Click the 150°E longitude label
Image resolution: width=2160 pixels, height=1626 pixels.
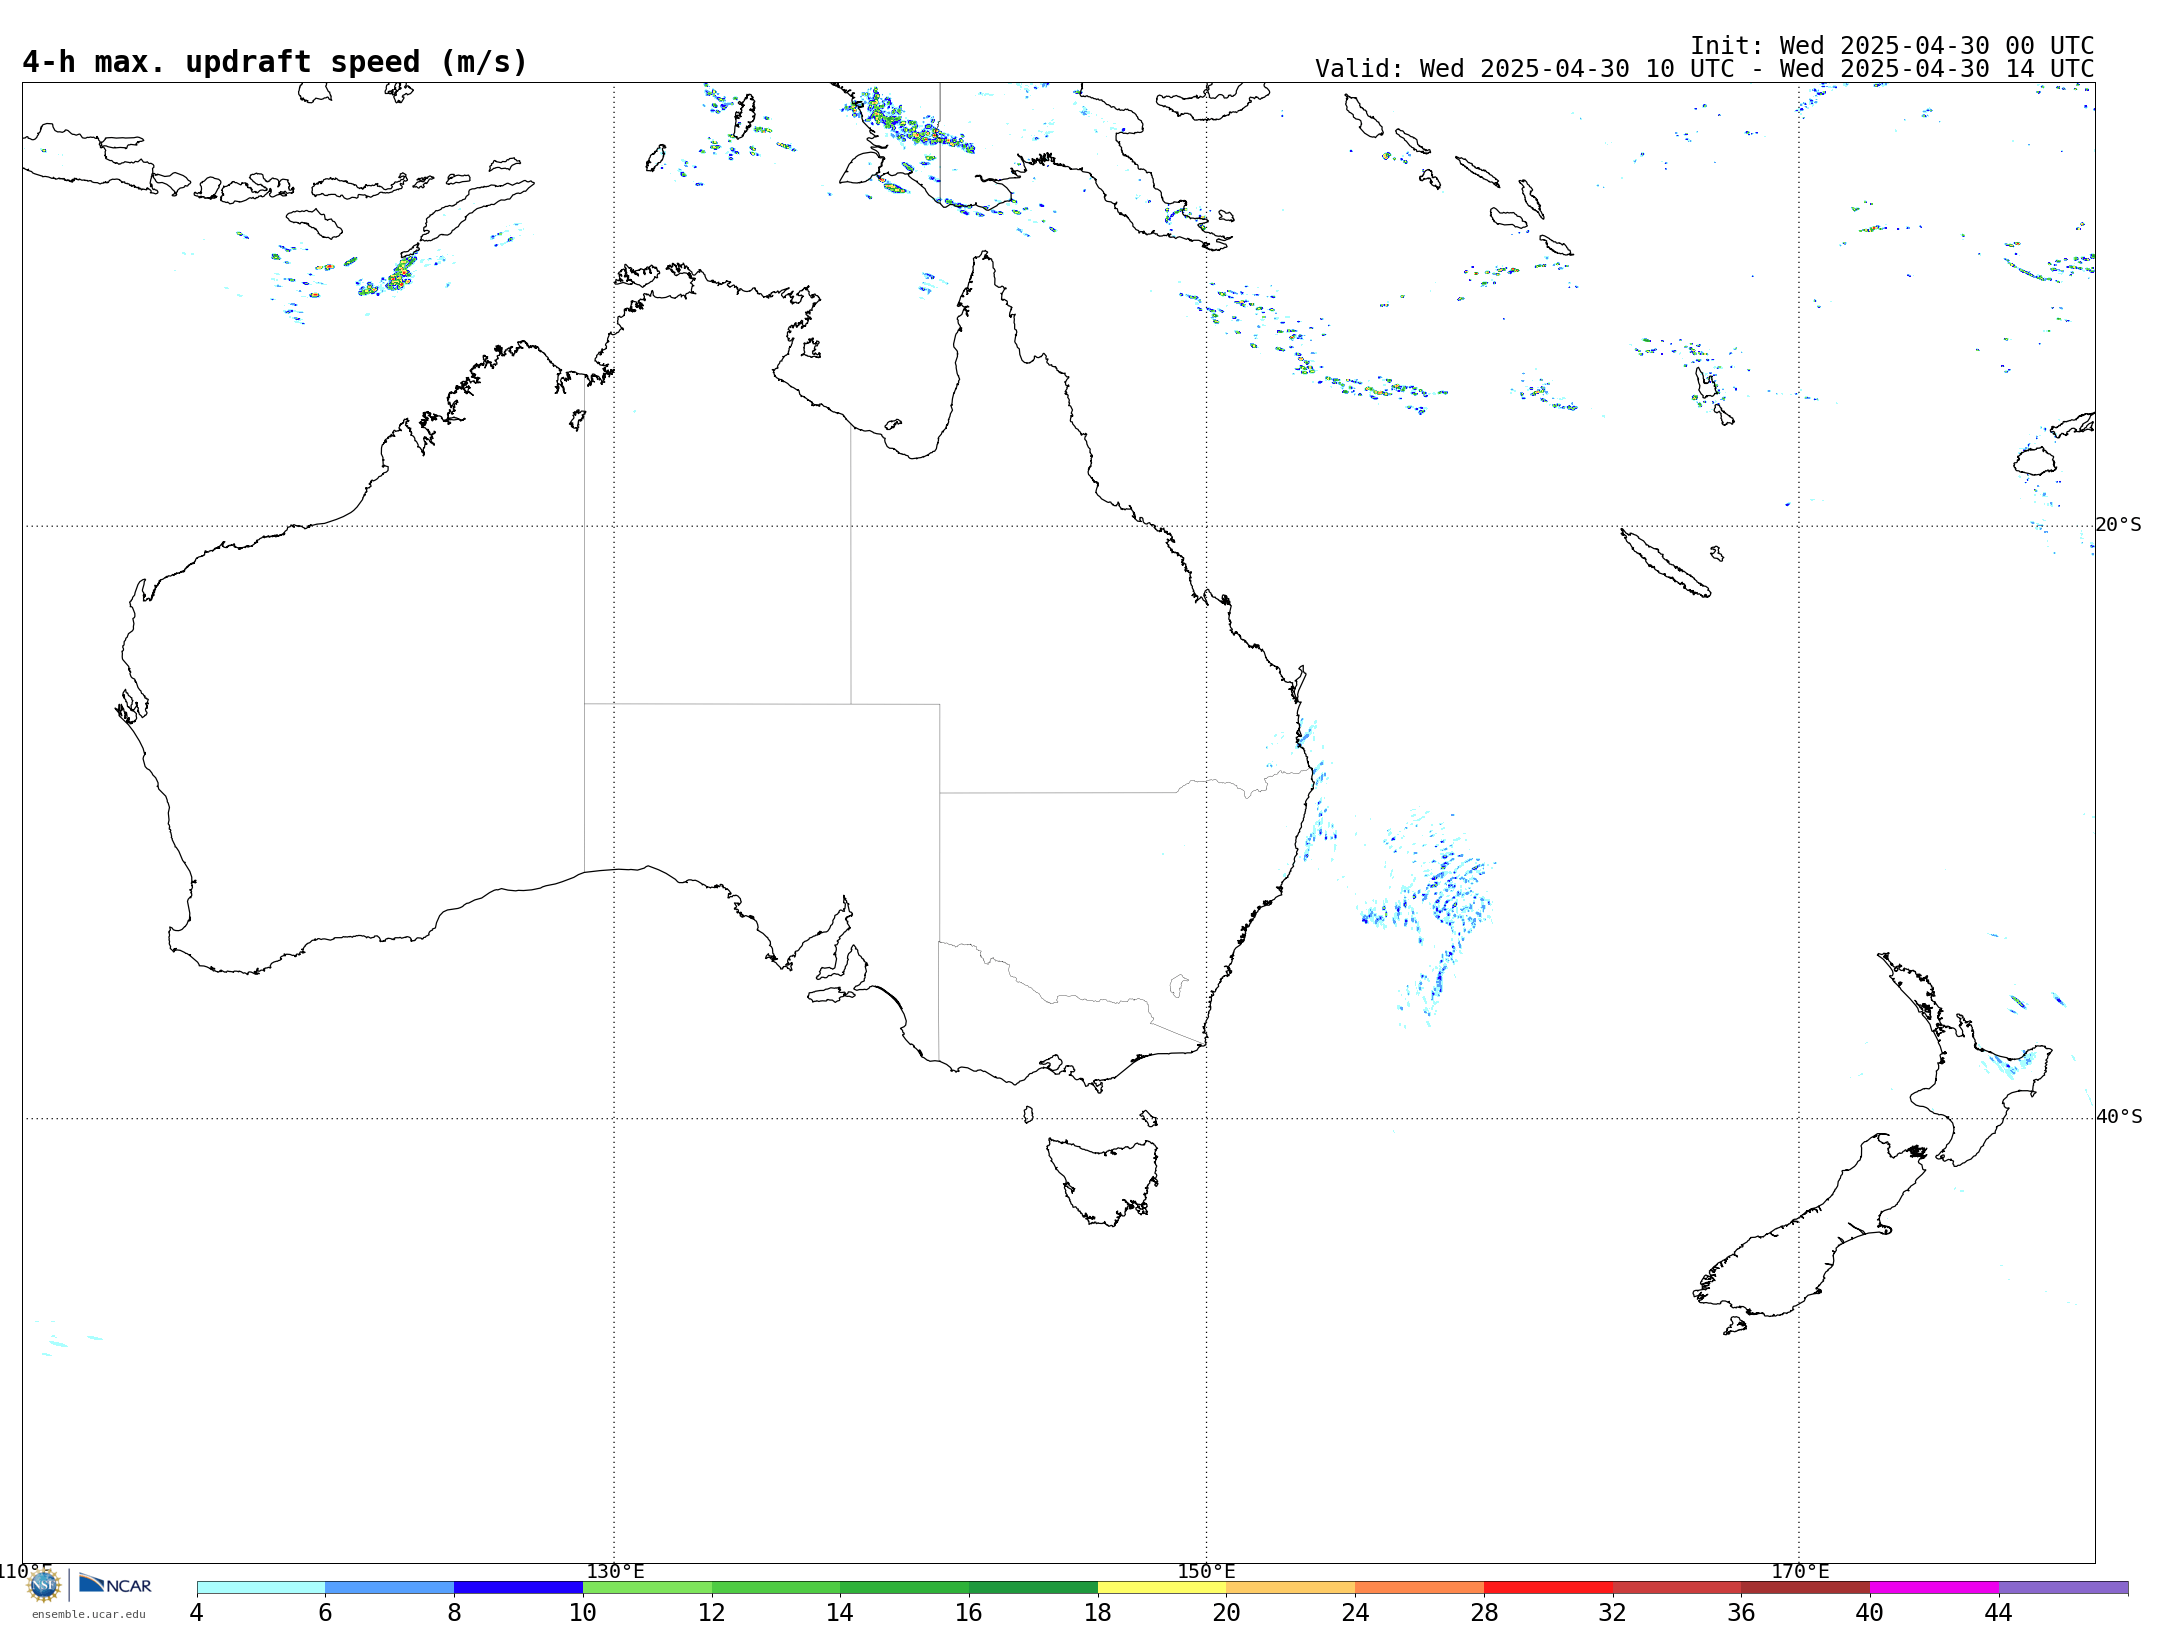[x=1206, y=1572]
